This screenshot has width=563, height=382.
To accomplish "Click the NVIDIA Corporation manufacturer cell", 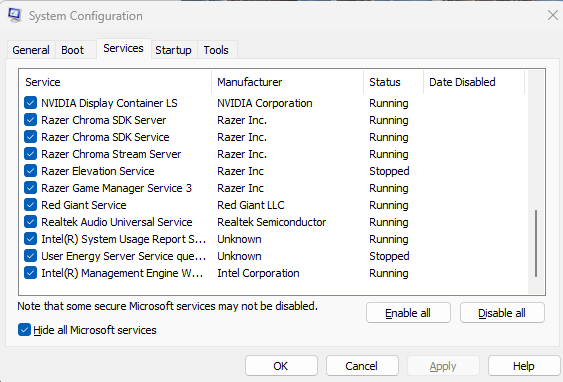I will 265,103.
